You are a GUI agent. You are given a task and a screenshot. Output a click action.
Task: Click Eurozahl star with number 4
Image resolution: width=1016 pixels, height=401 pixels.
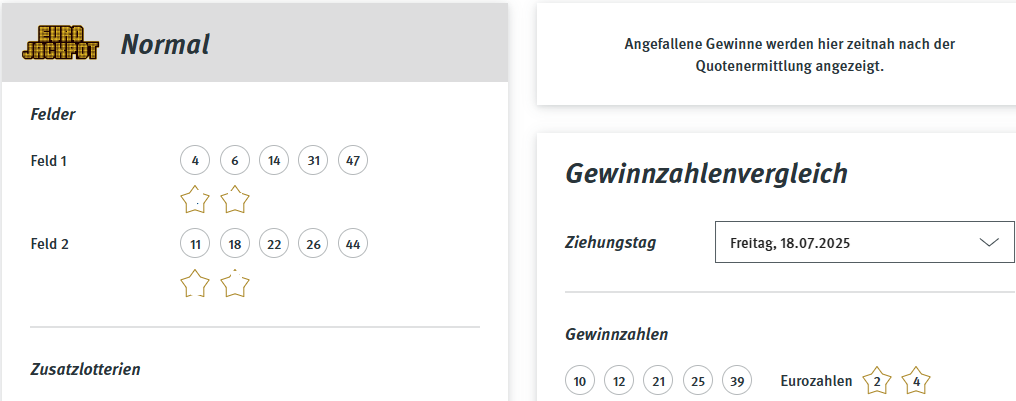click(x=915, y=381)
